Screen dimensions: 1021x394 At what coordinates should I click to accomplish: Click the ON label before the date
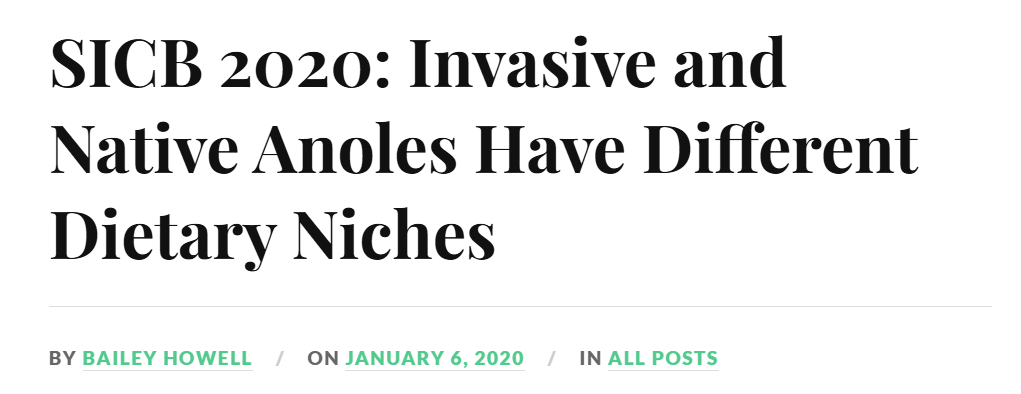pos(323,359)
